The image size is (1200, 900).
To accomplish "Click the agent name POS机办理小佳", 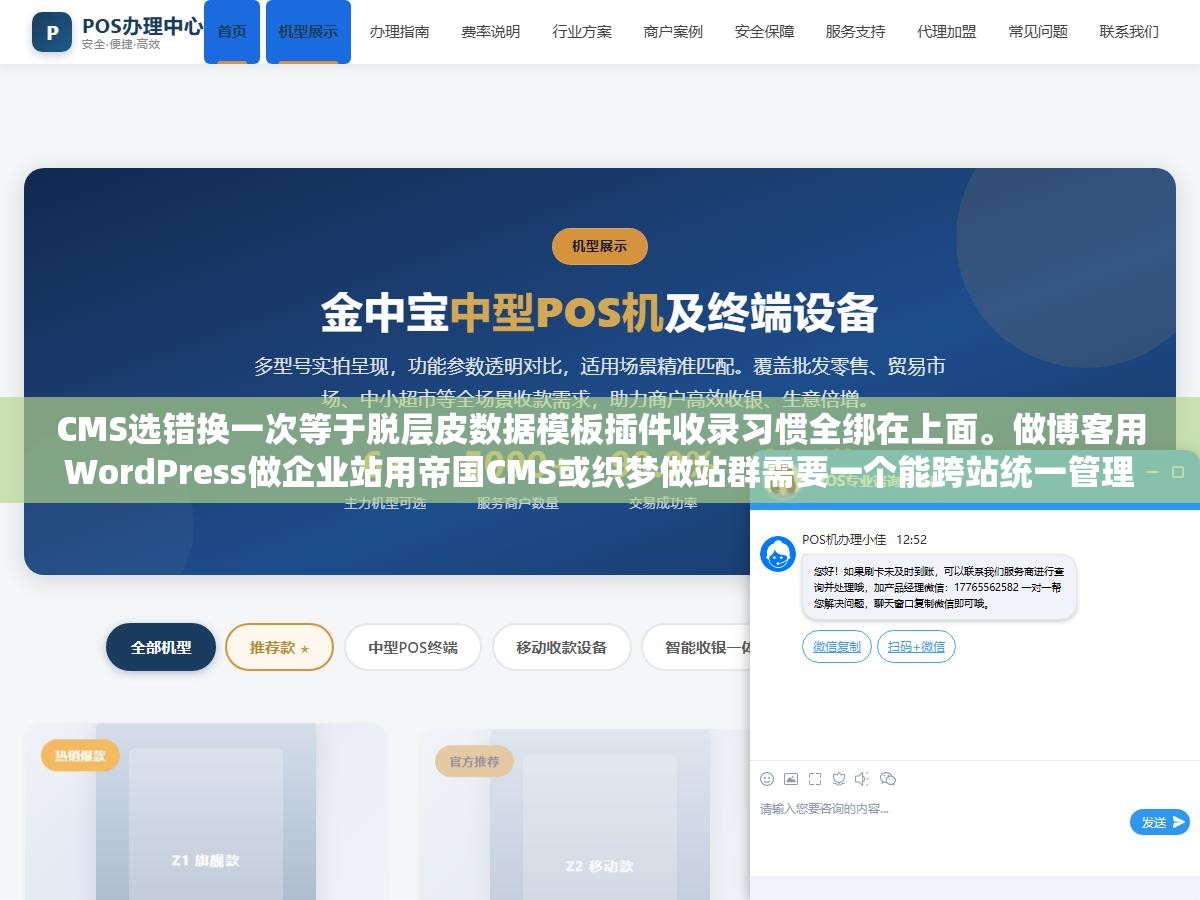I will coord(844,539).
